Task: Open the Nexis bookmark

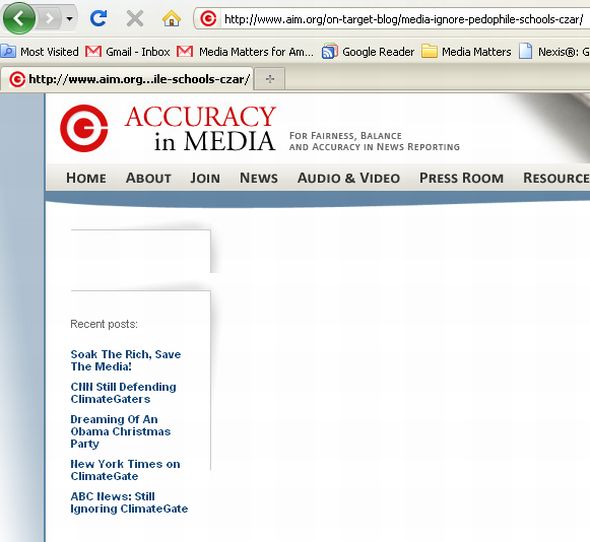Action: [x=554, y=52]
